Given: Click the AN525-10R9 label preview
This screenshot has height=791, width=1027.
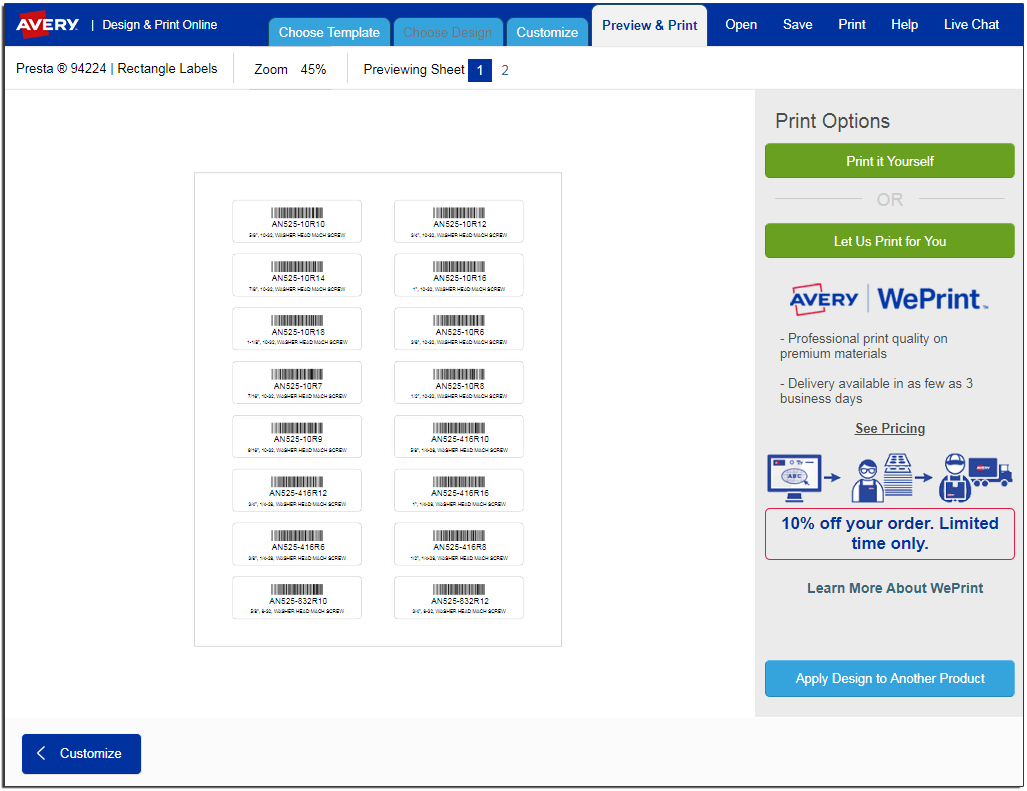Looking at the screenshot, I should [x=297, y=436].
